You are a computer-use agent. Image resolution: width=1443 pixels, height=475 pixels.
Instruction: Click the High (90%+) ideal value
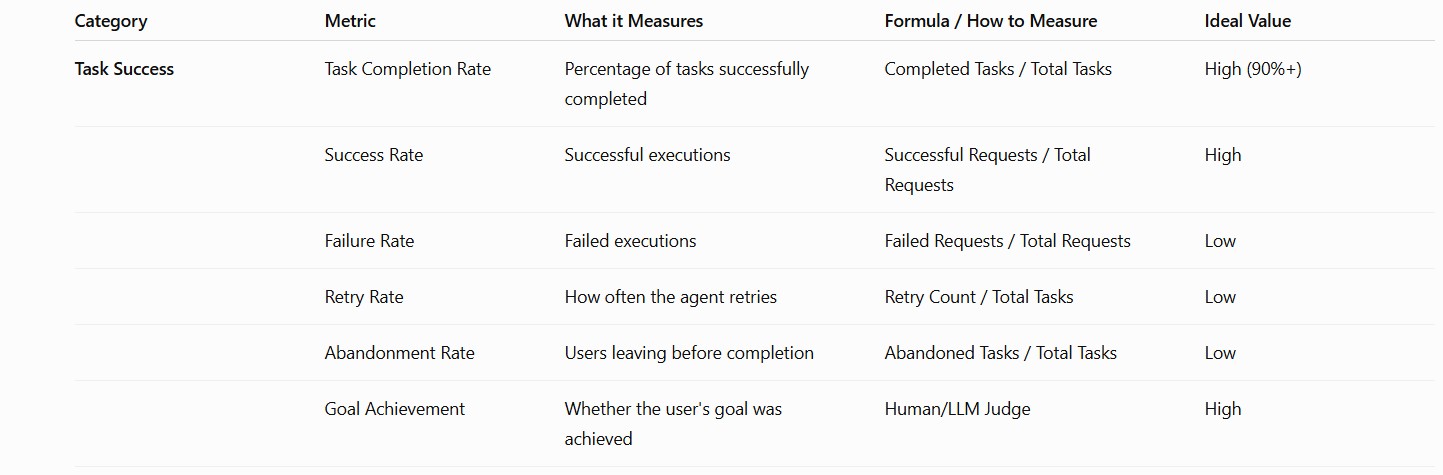1253,69
